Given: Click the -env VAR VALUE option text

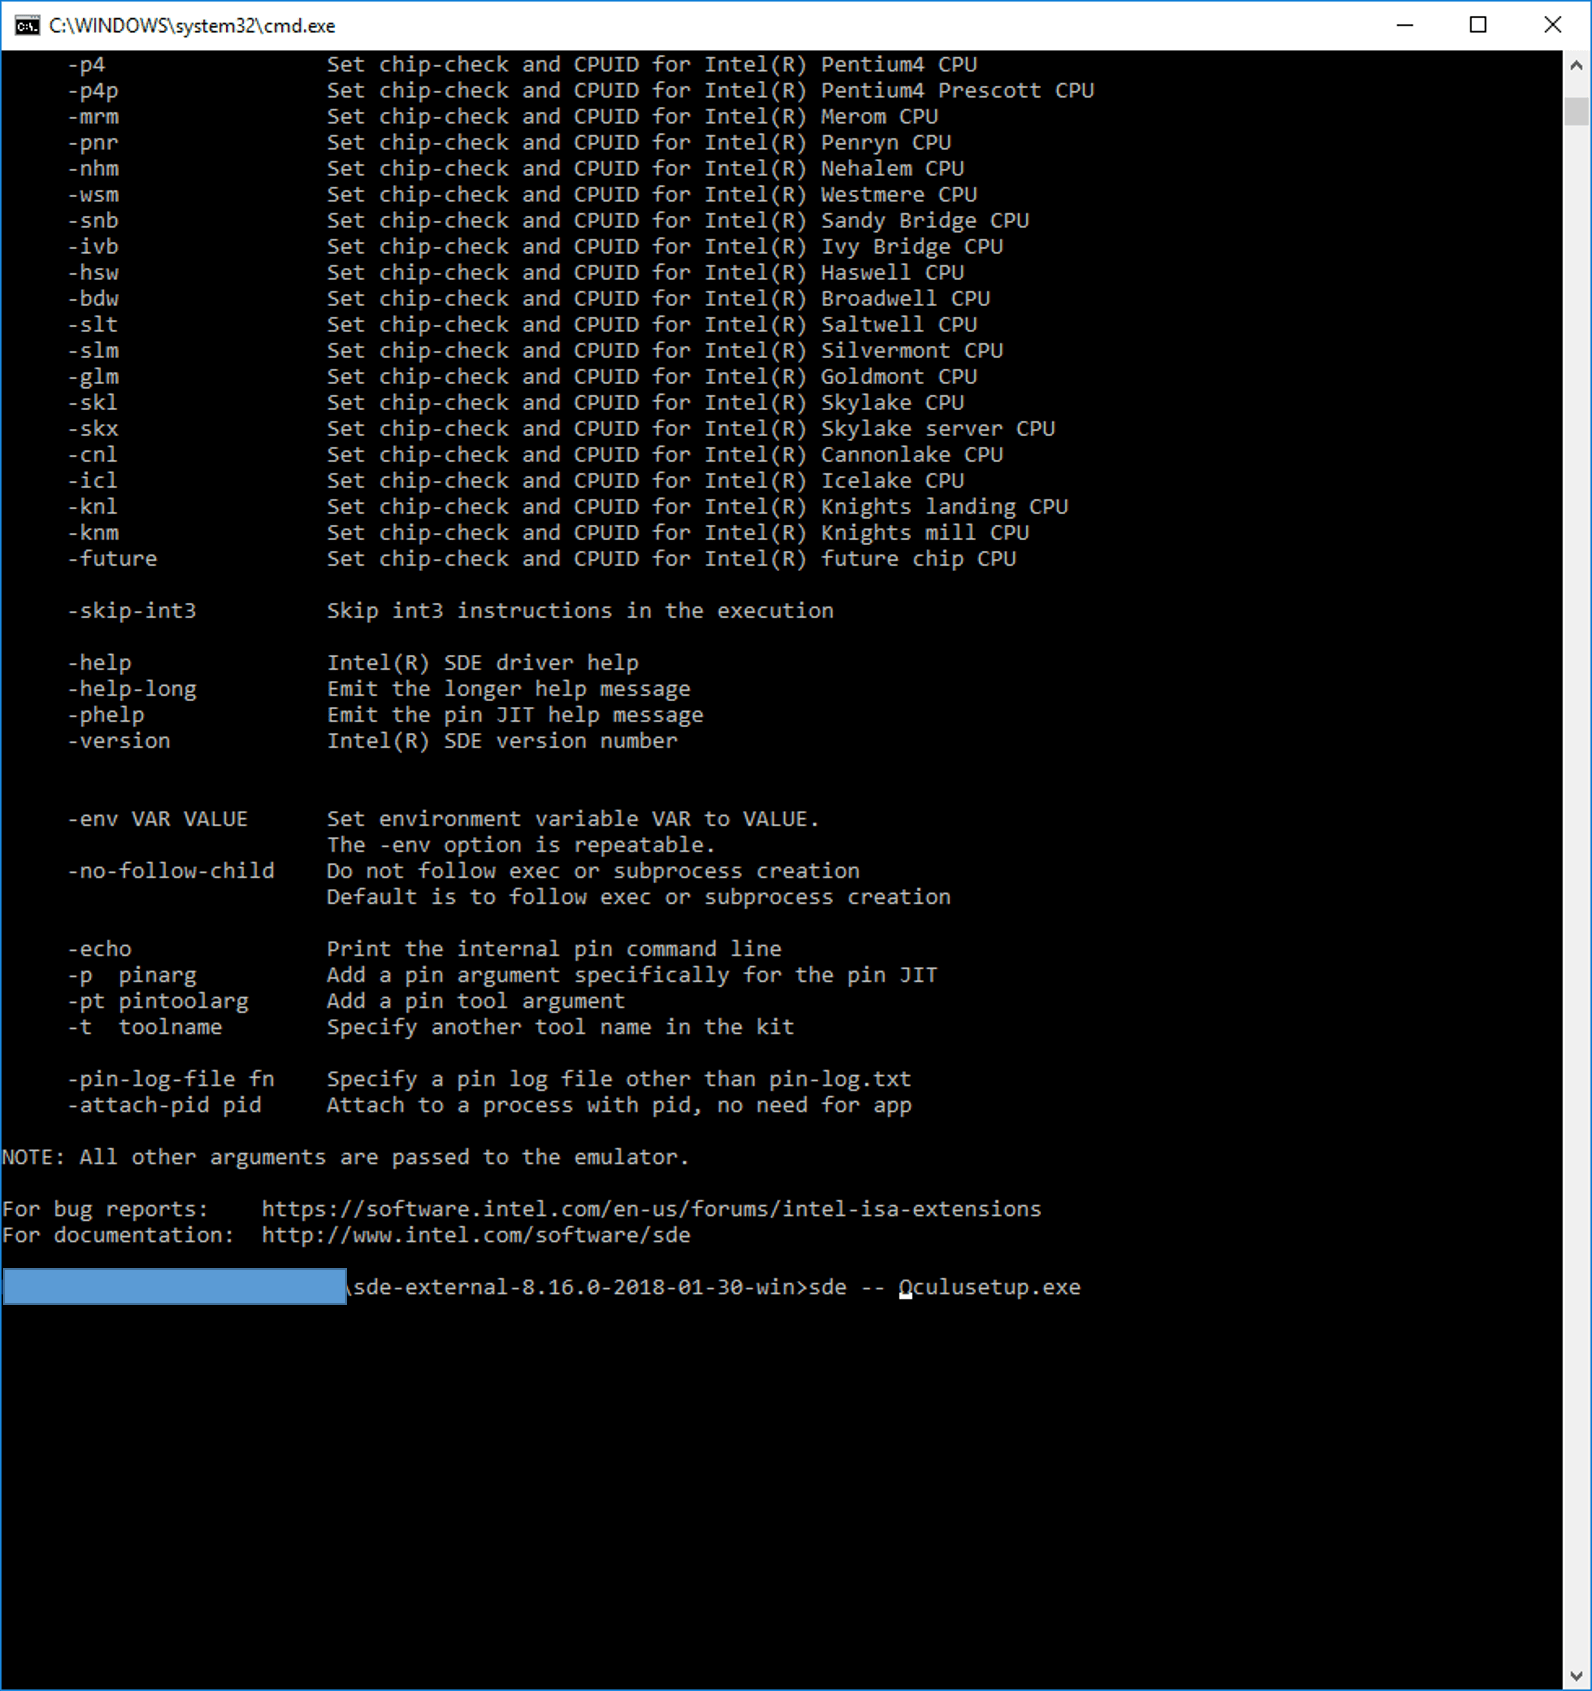Looking at the screenshot, I should (x=158, y=819).
